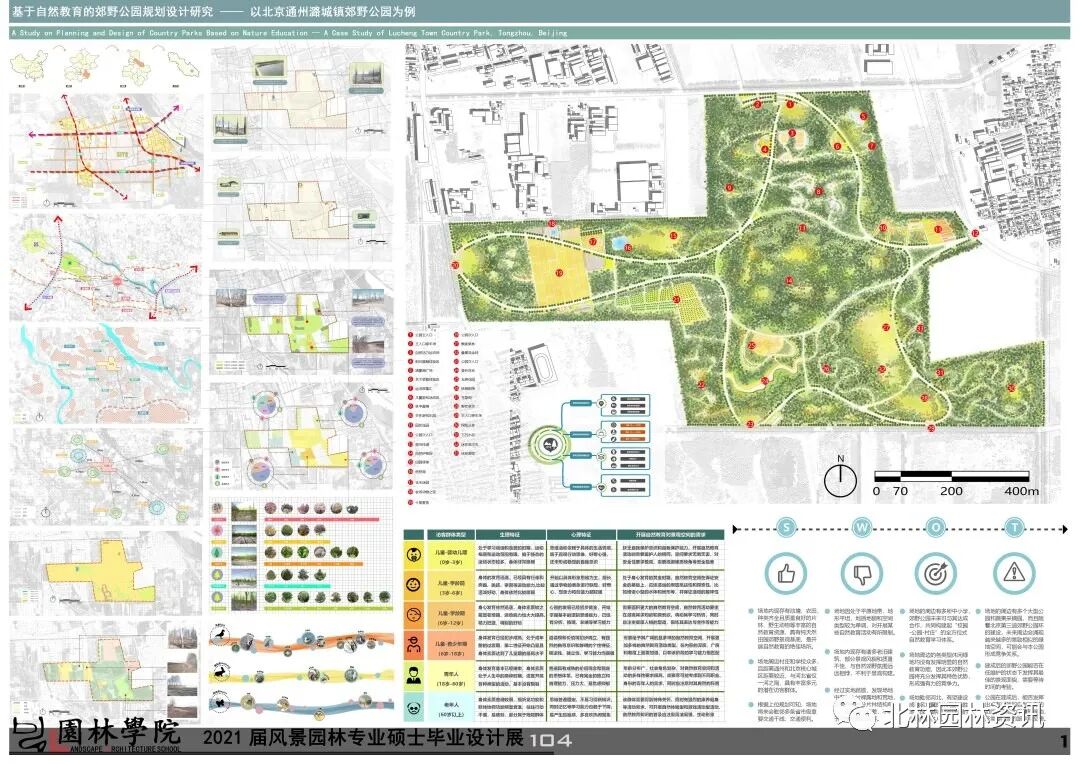Open the orange bird timeline band

pyautogui.click(x=302, y=641)
